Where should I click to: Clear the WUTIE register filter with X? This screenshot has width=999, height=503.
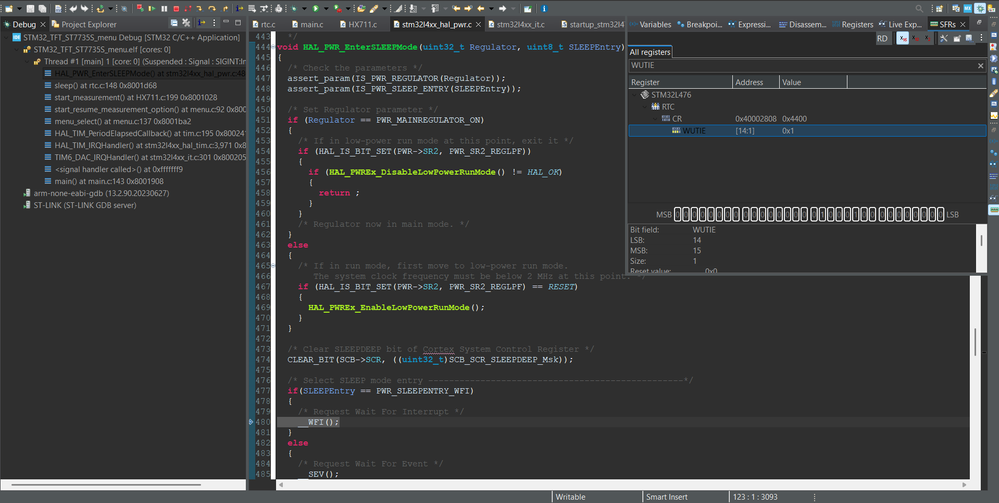pyautogui.click(x=980, y=66)
